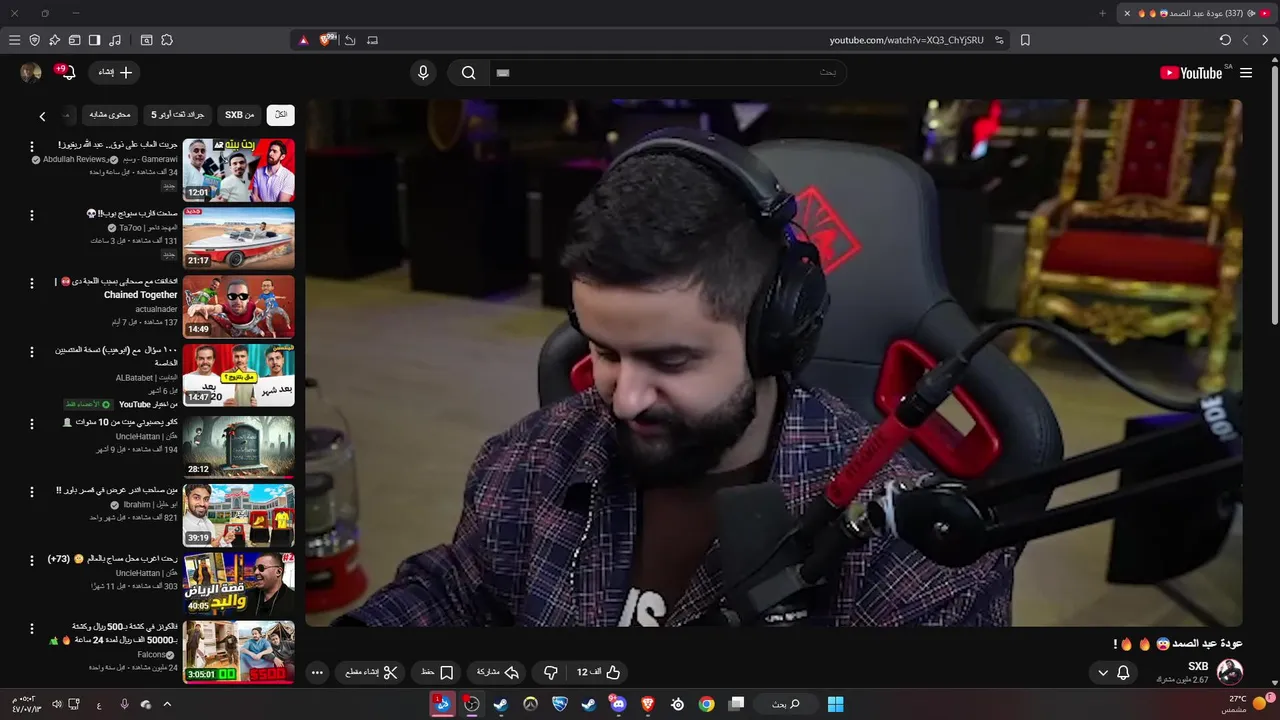Open the Chained Together video thumbnail
The image size is (1280, 720).
[239, 307]
